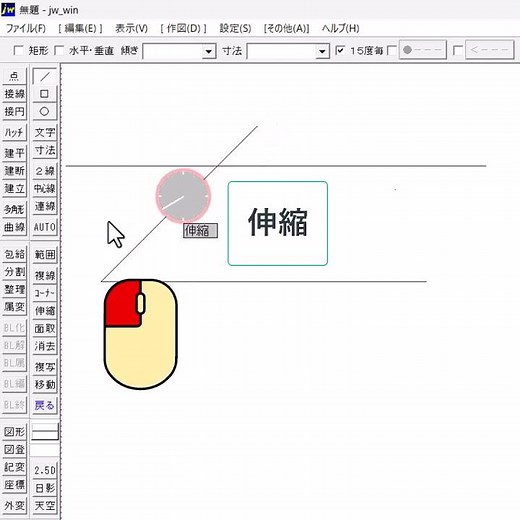Activate the AUTO mode button

tap(45, 227)
